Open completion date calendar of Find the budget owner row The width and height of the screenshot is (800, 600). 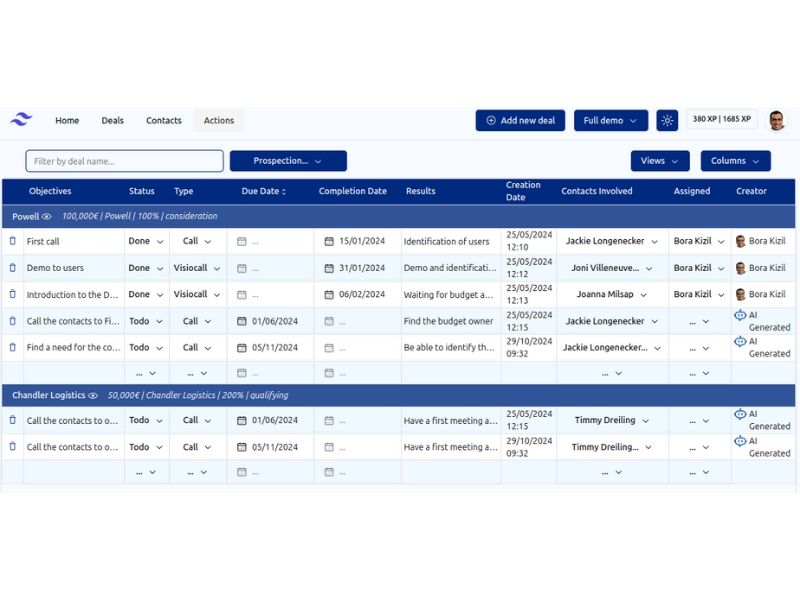329,321
